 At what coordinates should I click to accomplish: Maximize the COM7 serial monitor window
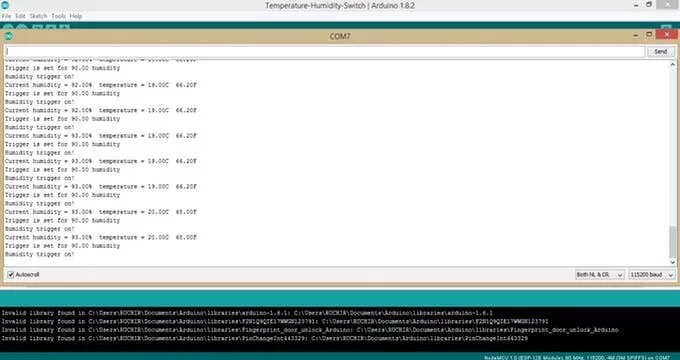(649, 35)
